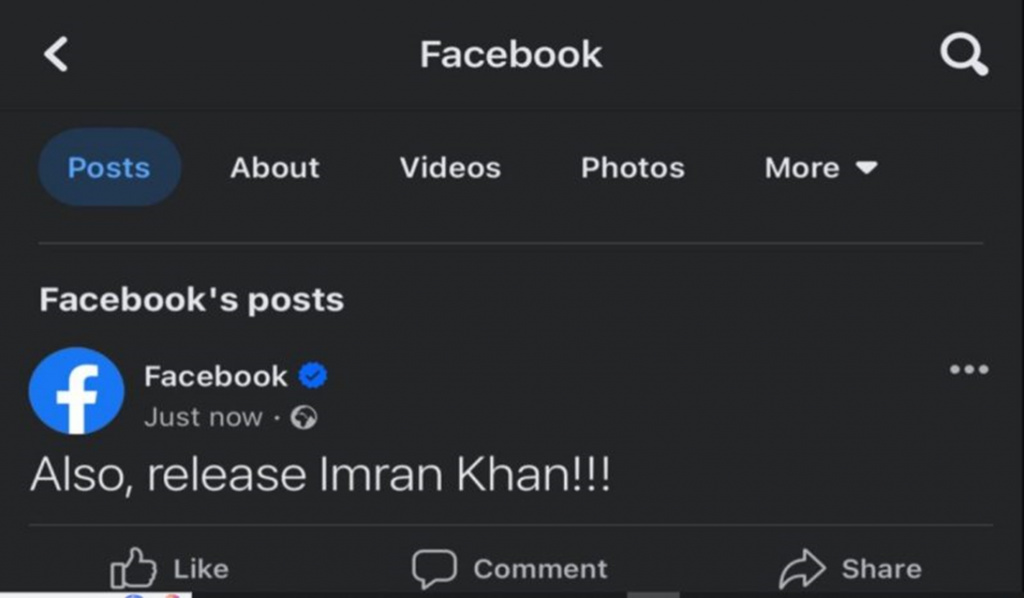Click the Just now timestamp
The width and height of the screenshot is (1024, 598).
tap(203, 417)
